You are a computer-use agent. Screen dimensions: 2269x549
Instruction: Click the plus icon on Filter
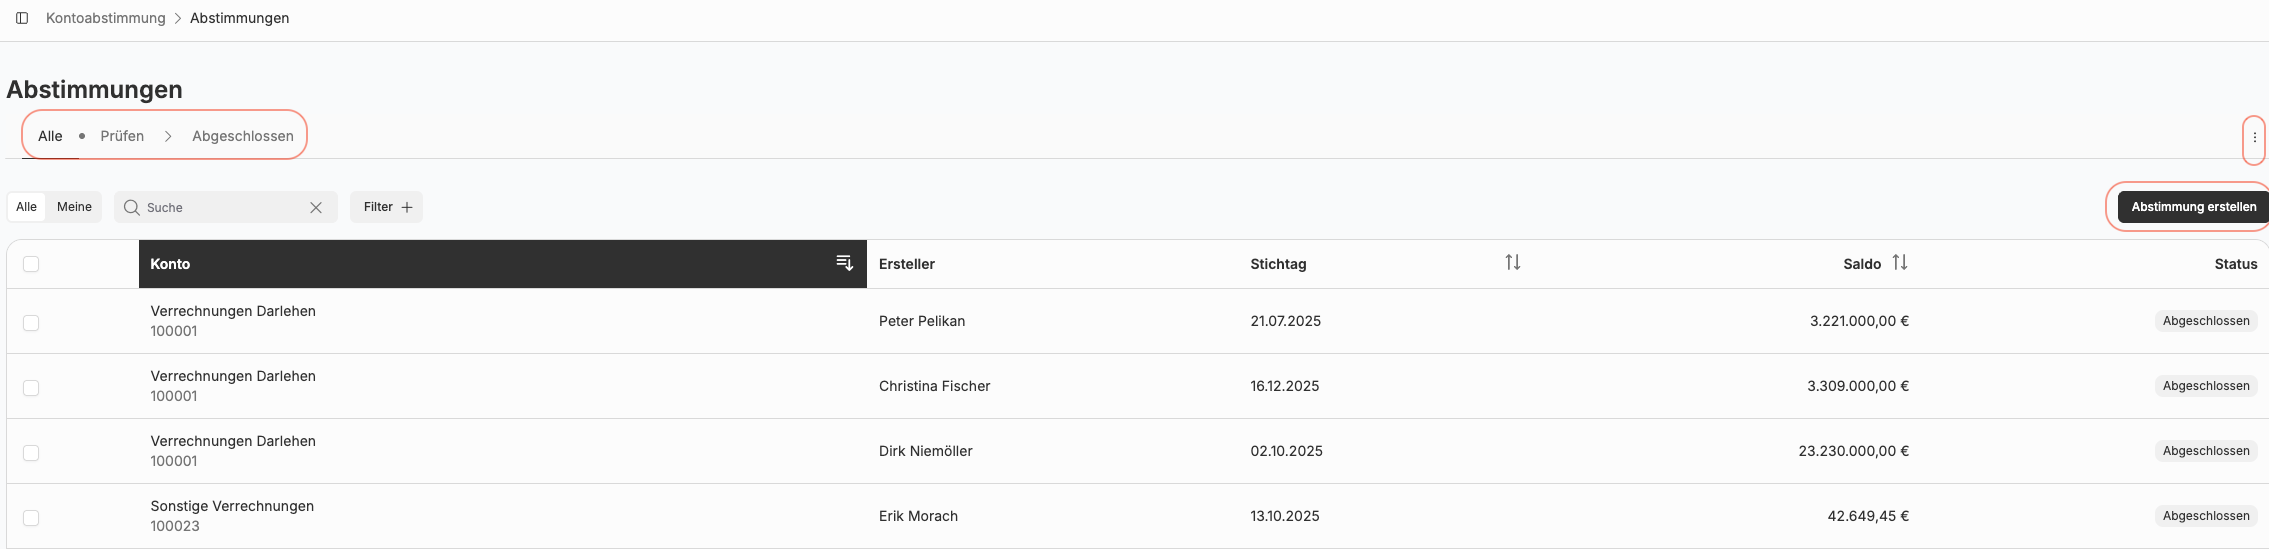pos(407,207)
